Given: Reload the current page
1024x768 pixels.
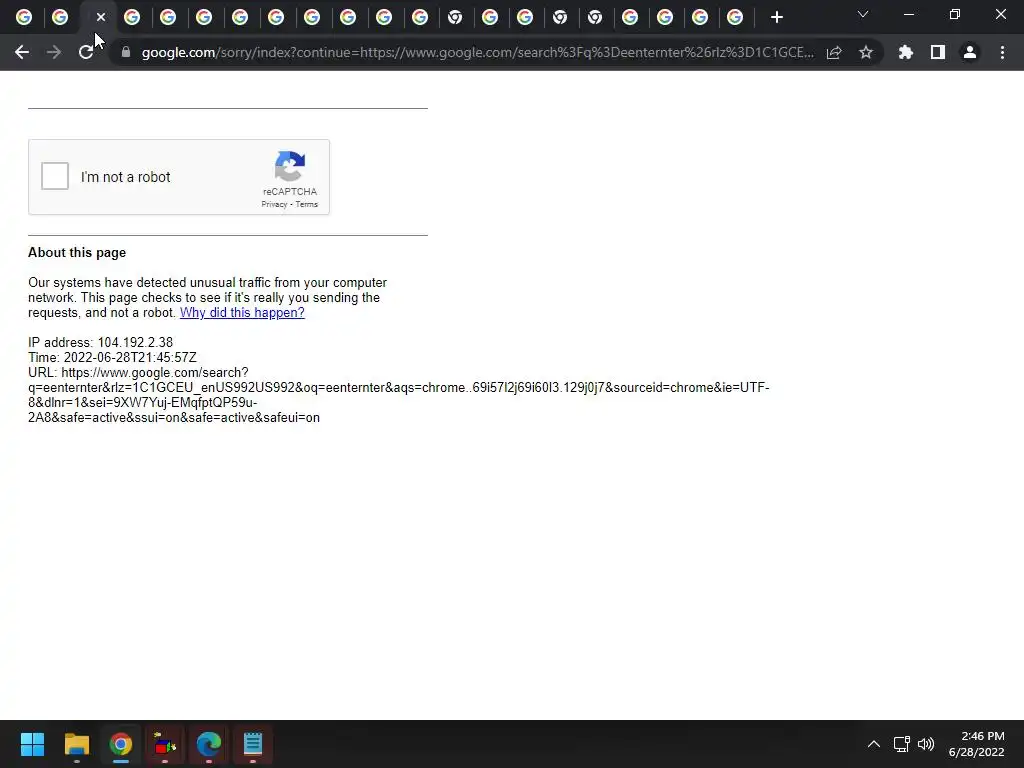Looking at the screenshot, I should click(86, 52).
